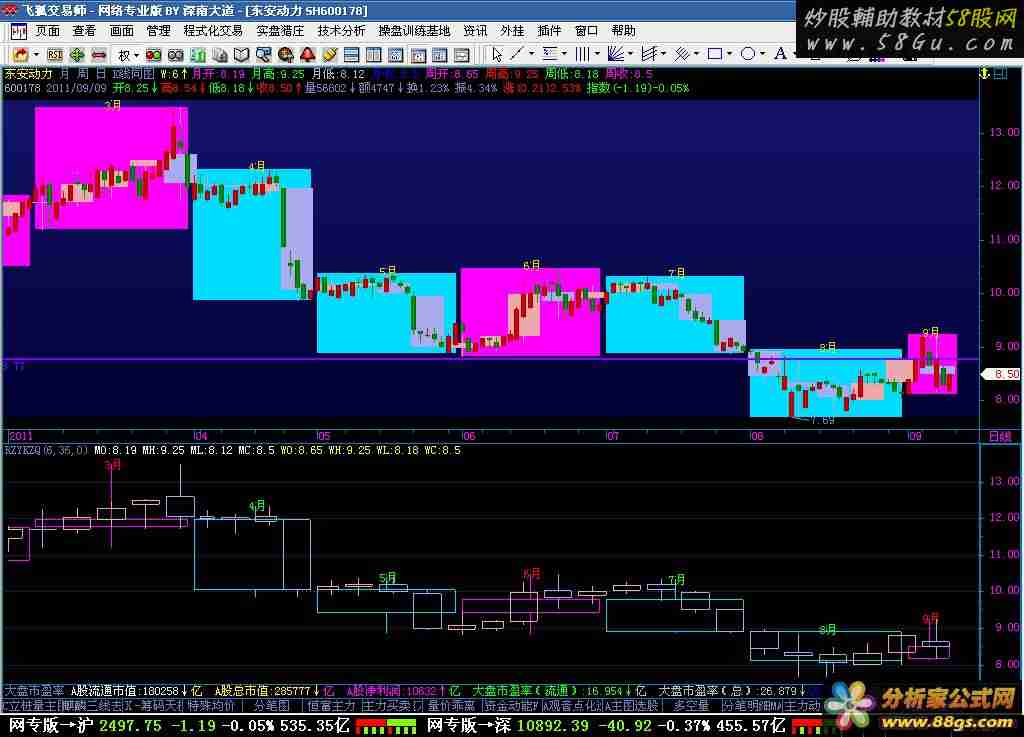
Task: Select the arrow pointer cursor tool
Action: [x=498, y=55]
